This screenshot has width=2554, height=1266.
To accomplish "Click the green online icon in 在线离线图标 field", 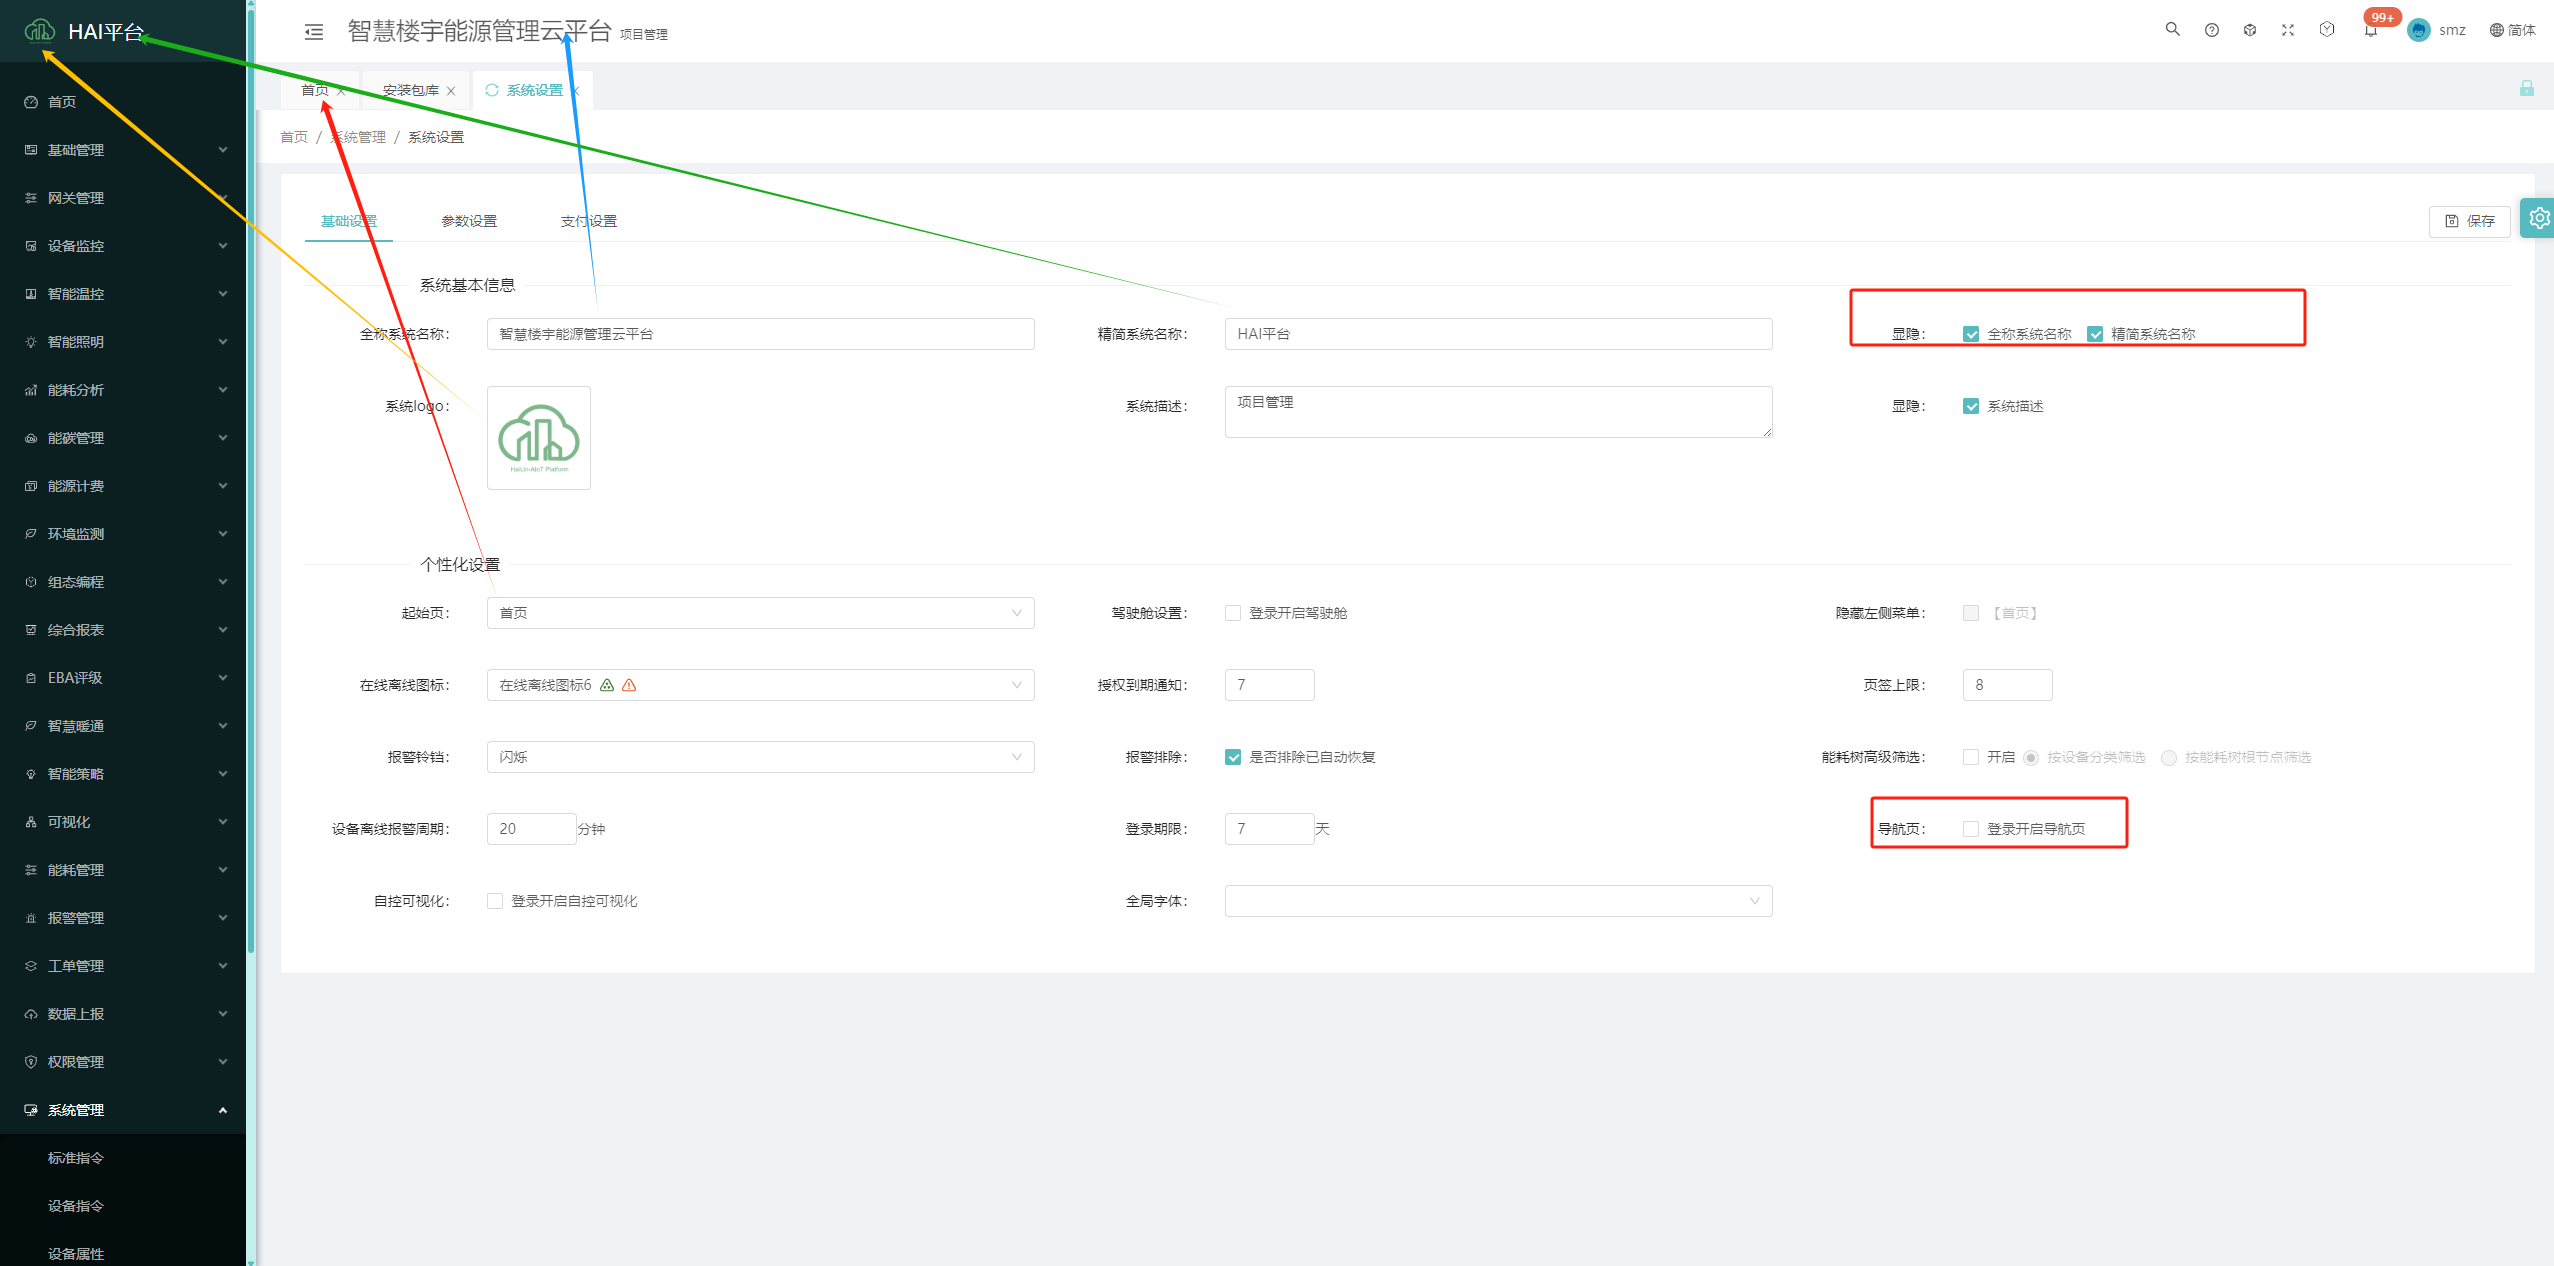I will pos(607,685).
